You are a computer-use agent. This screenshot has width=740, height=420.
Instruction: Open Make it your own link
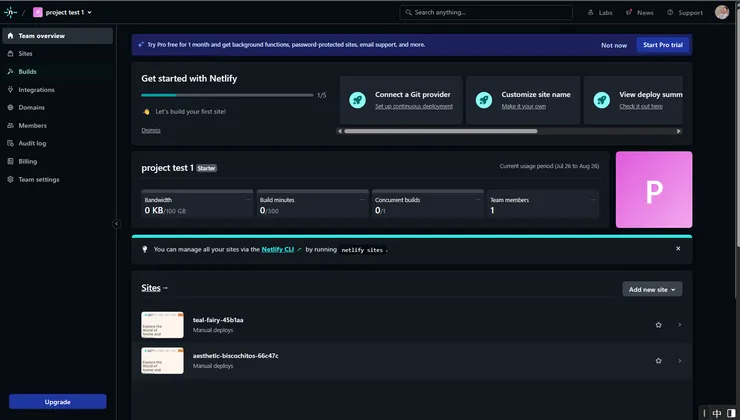pyautogui.click(x=523, y=106)
